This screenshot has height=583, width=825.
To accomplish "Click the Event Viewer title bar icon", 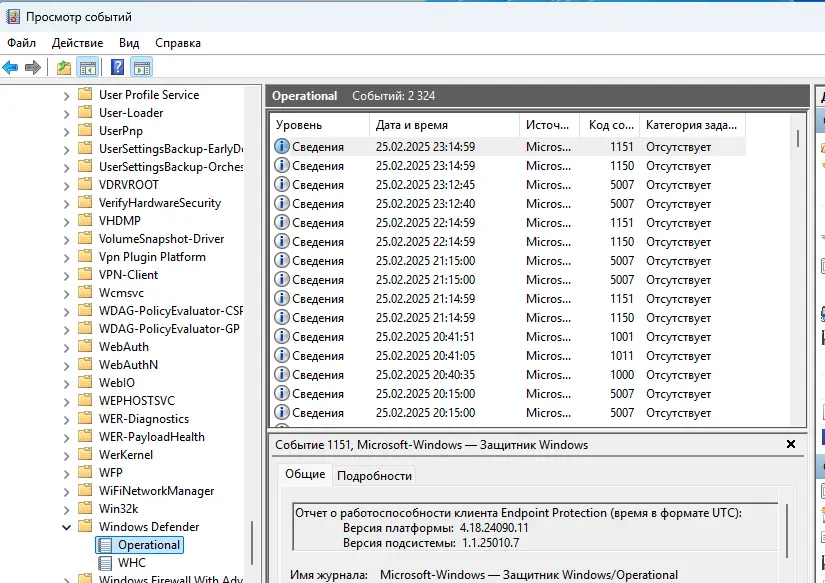I will coord(13,17).
